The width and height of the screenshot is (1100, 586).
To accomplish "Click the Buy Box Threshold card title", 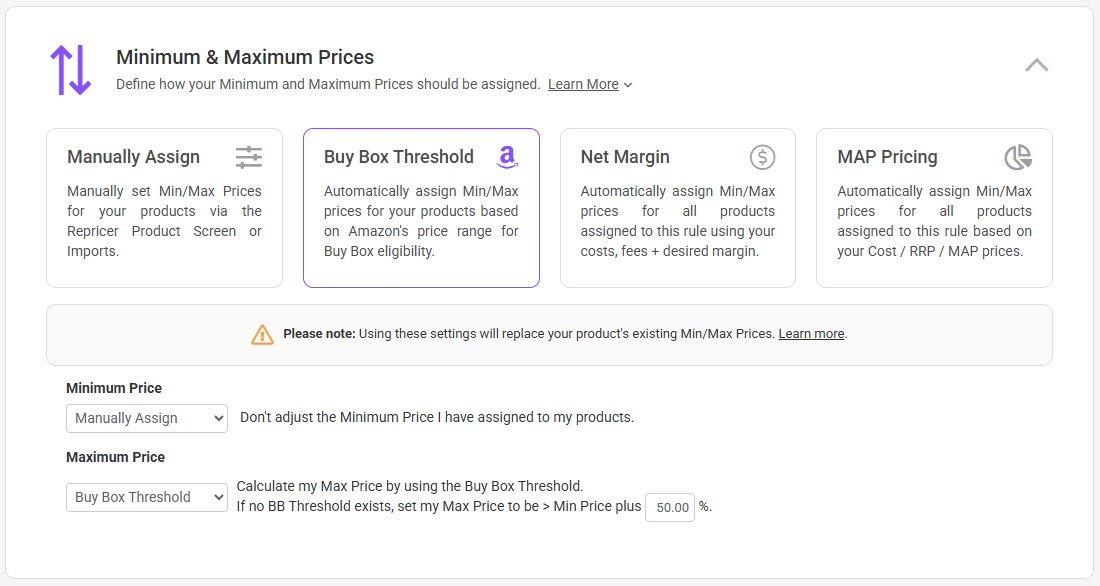I will (x=399, y=157).
